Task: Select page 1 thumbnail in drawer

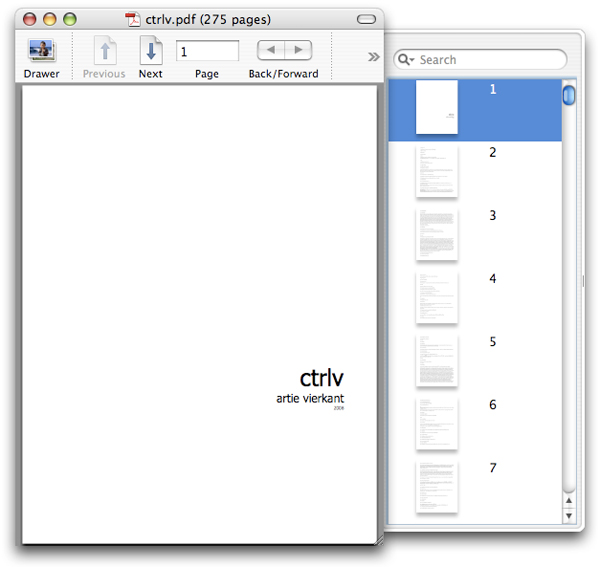Action: (x=437, y=107)
